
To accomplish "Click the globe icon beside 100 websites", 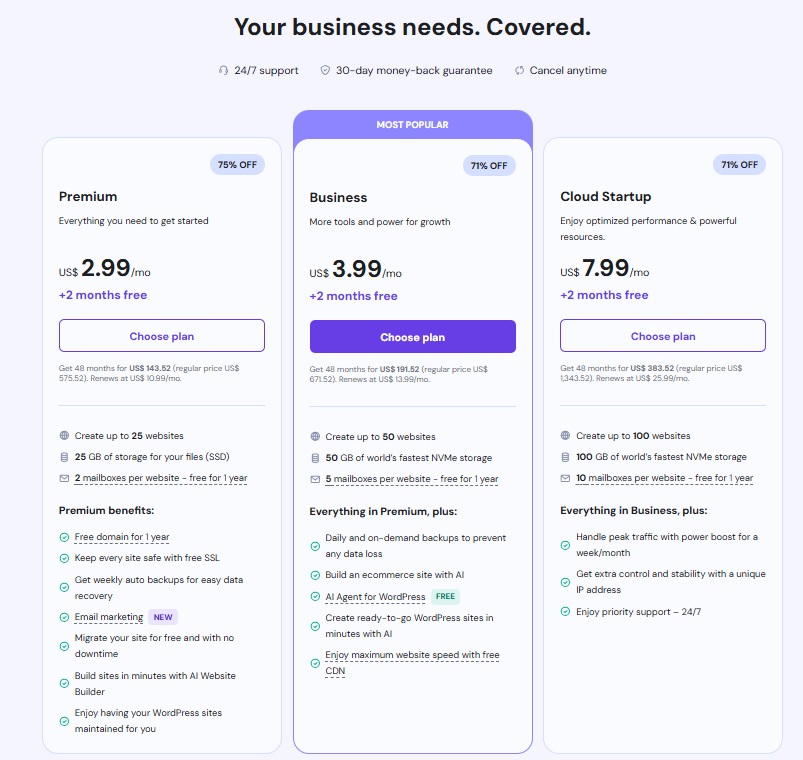I will tap(566, 436).
